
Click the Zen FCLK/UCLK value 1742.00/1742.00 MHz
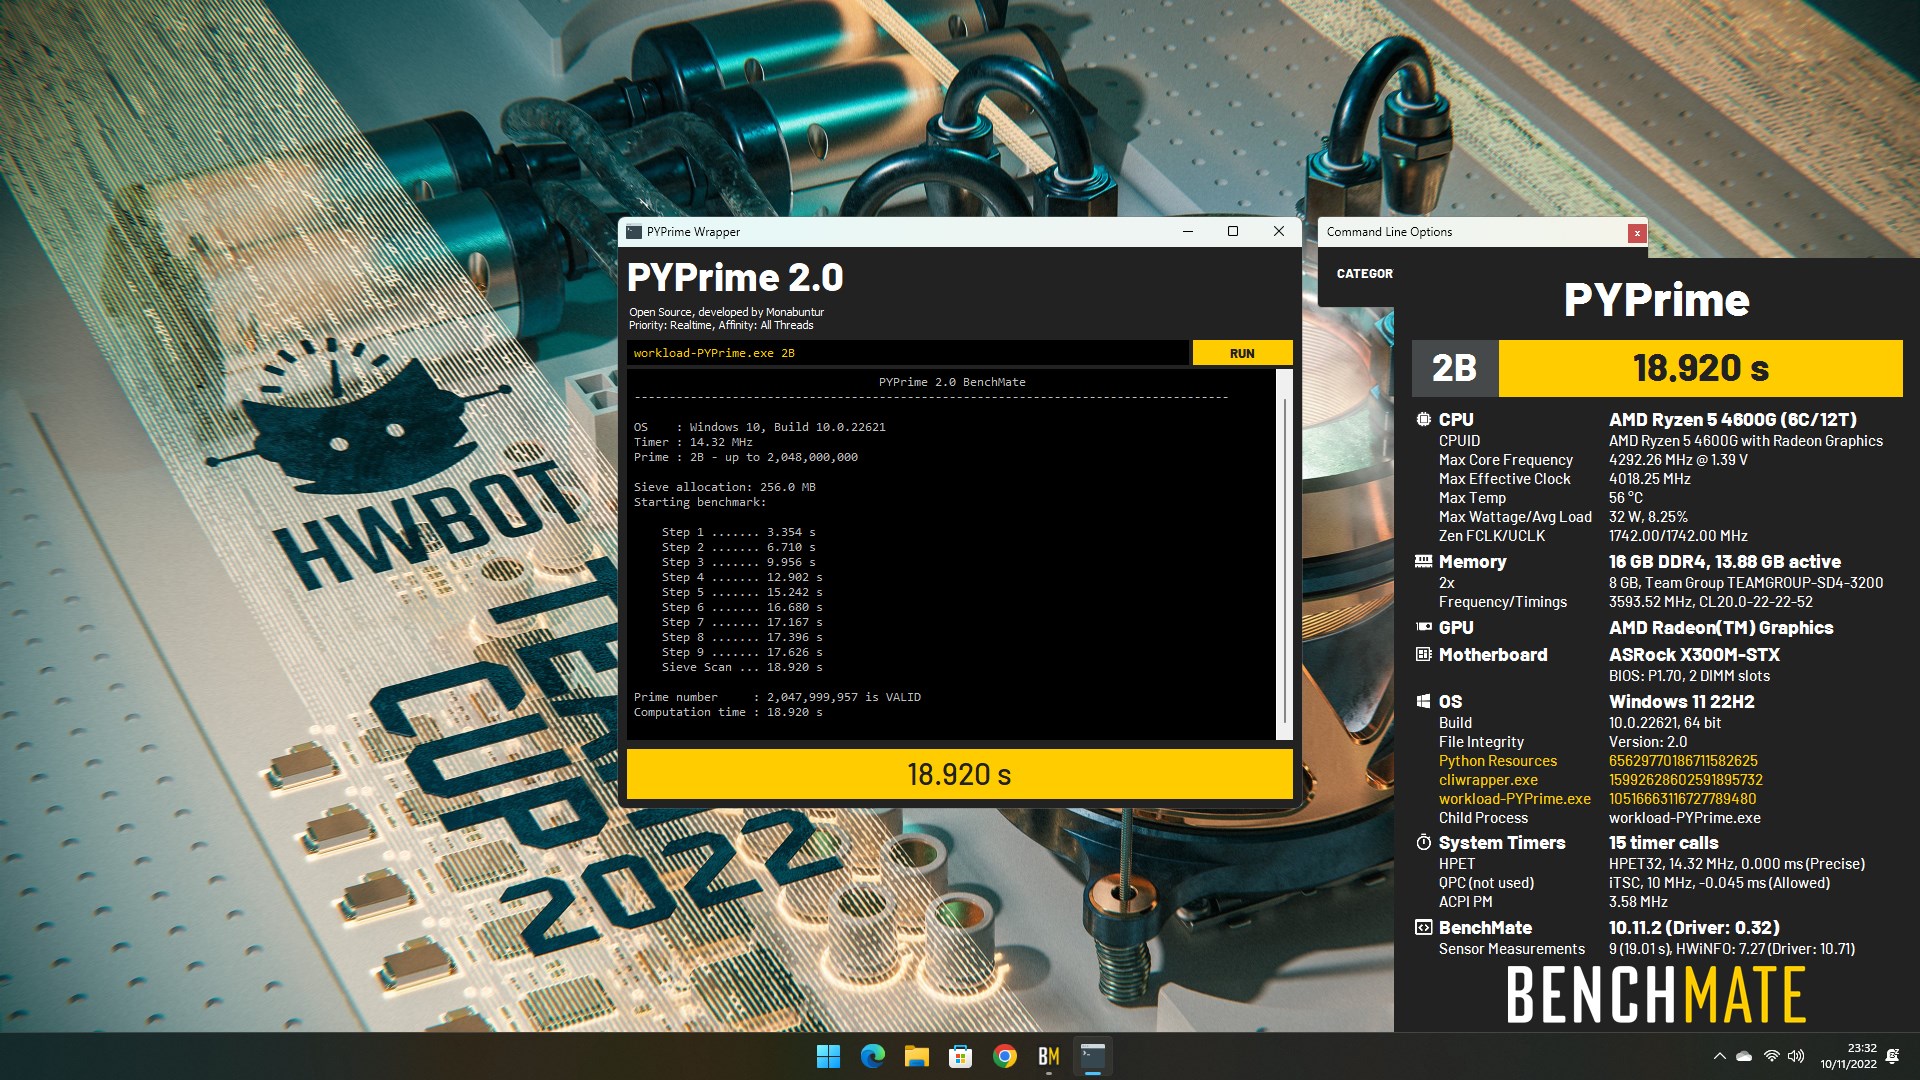click(x=1678, y=536)
